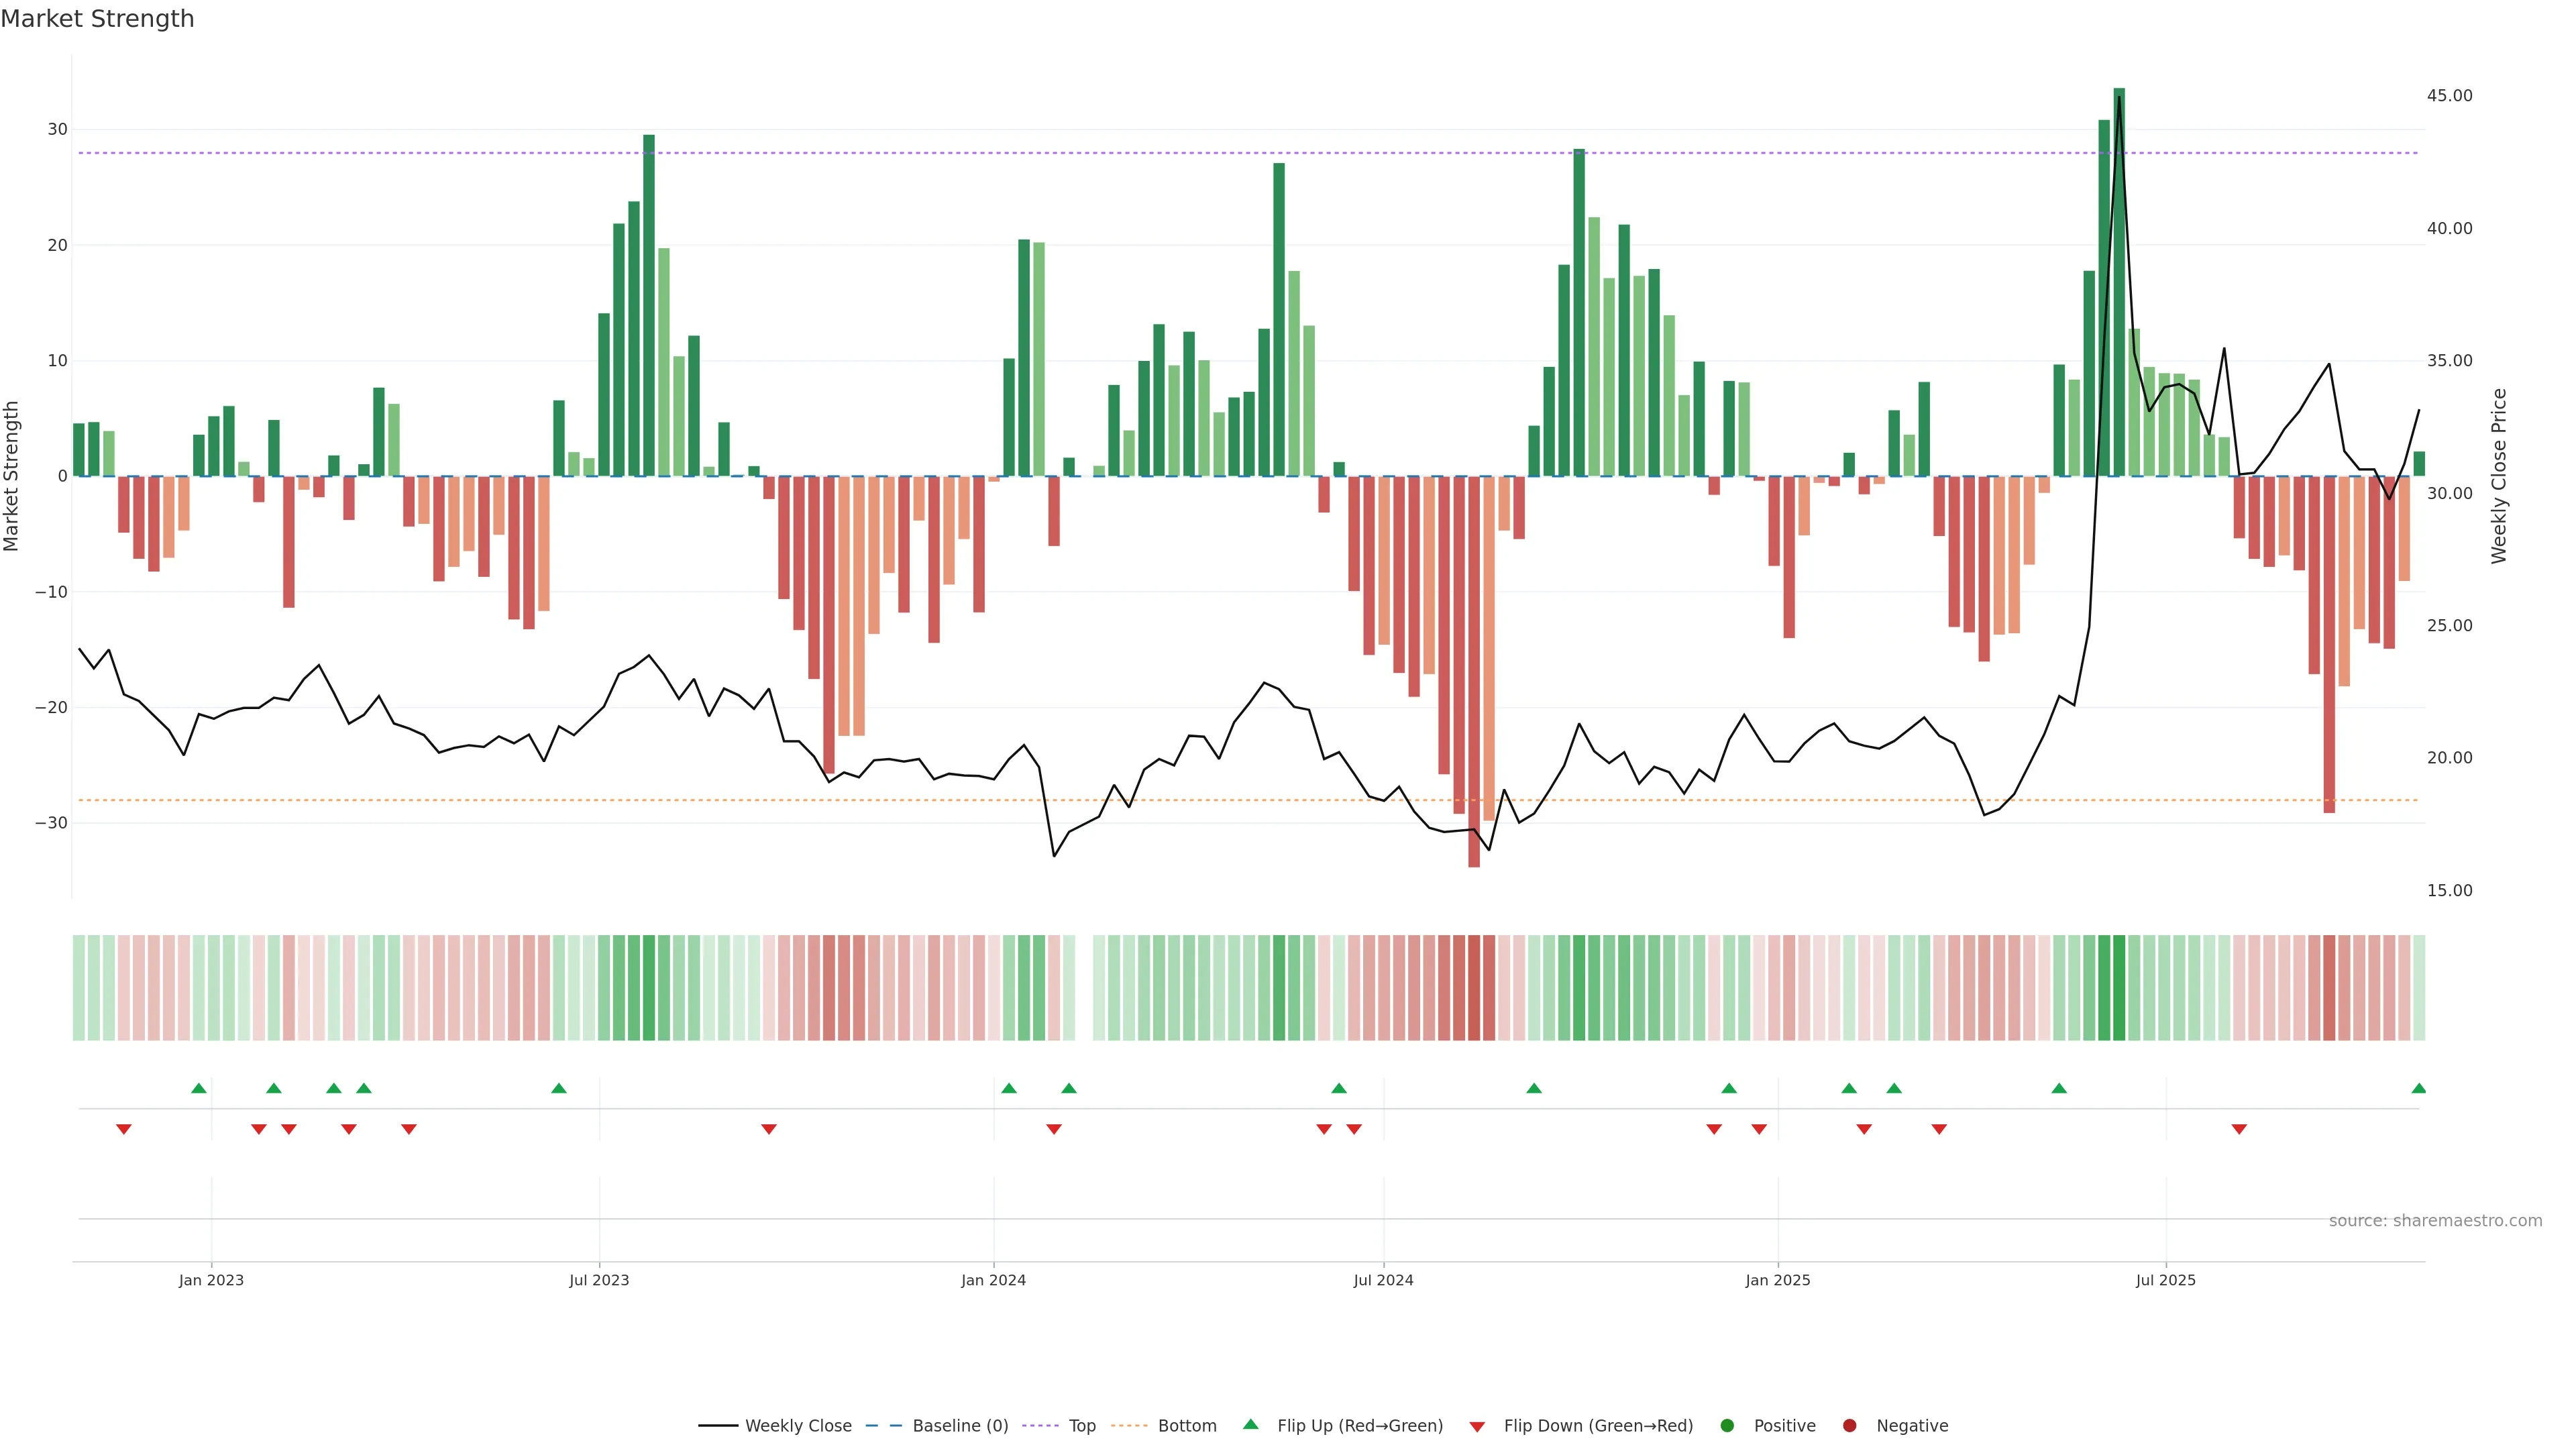2576x1449 pixels.
Task: Click the rightmost green flip-up triangle marker
Action: click(2418, 1088)
